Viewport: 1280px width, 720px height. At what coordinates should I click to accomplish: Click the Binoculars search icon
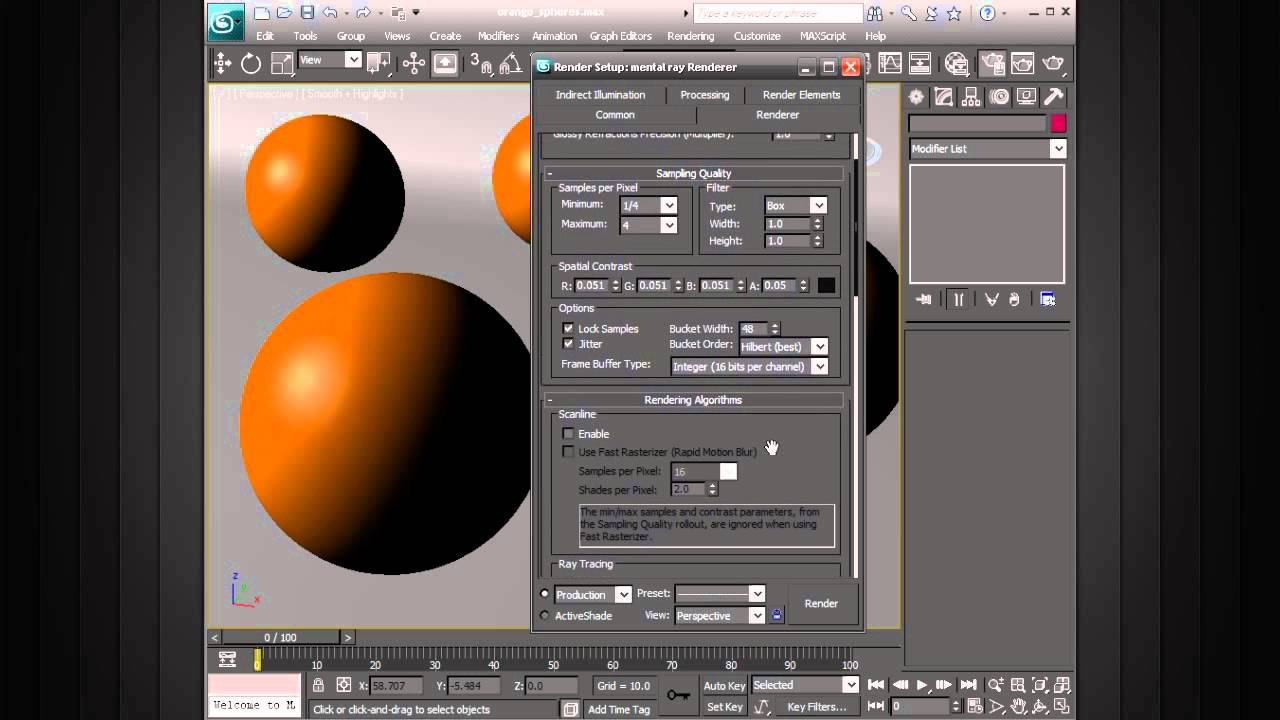pyautogui.click(x=875, y=13)
